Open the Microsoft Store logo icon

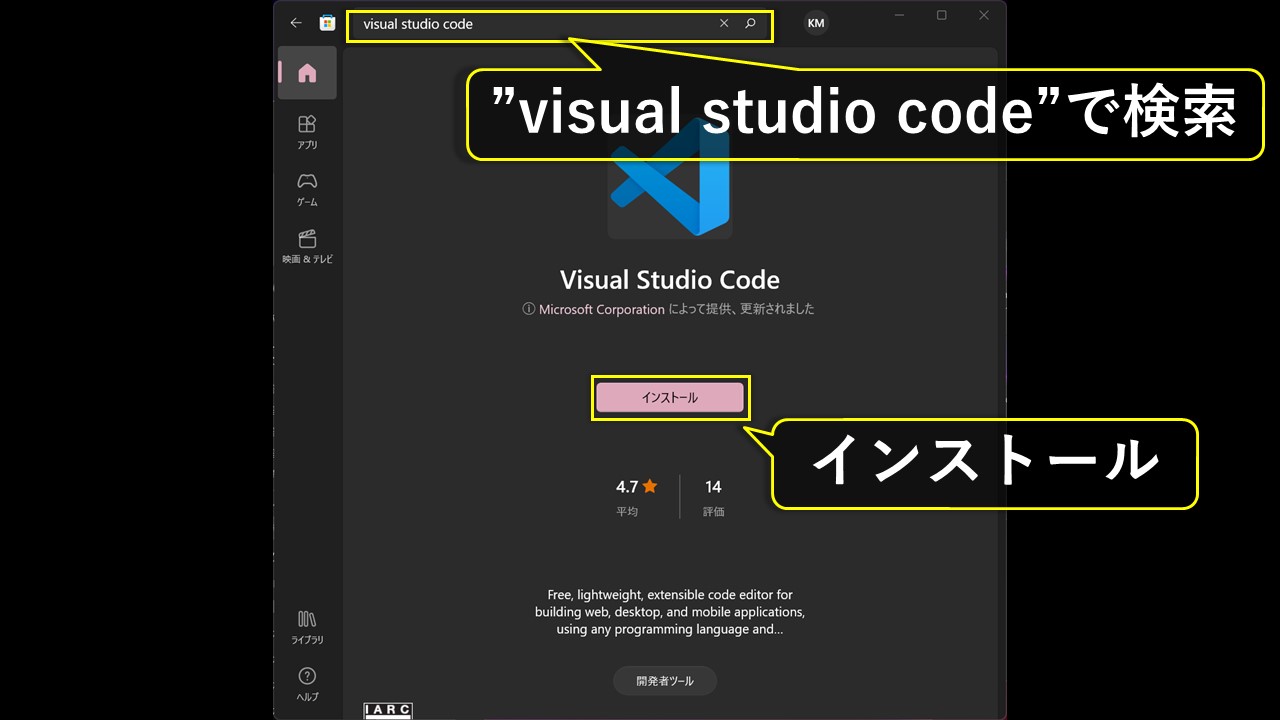click(x=327, y=23)
